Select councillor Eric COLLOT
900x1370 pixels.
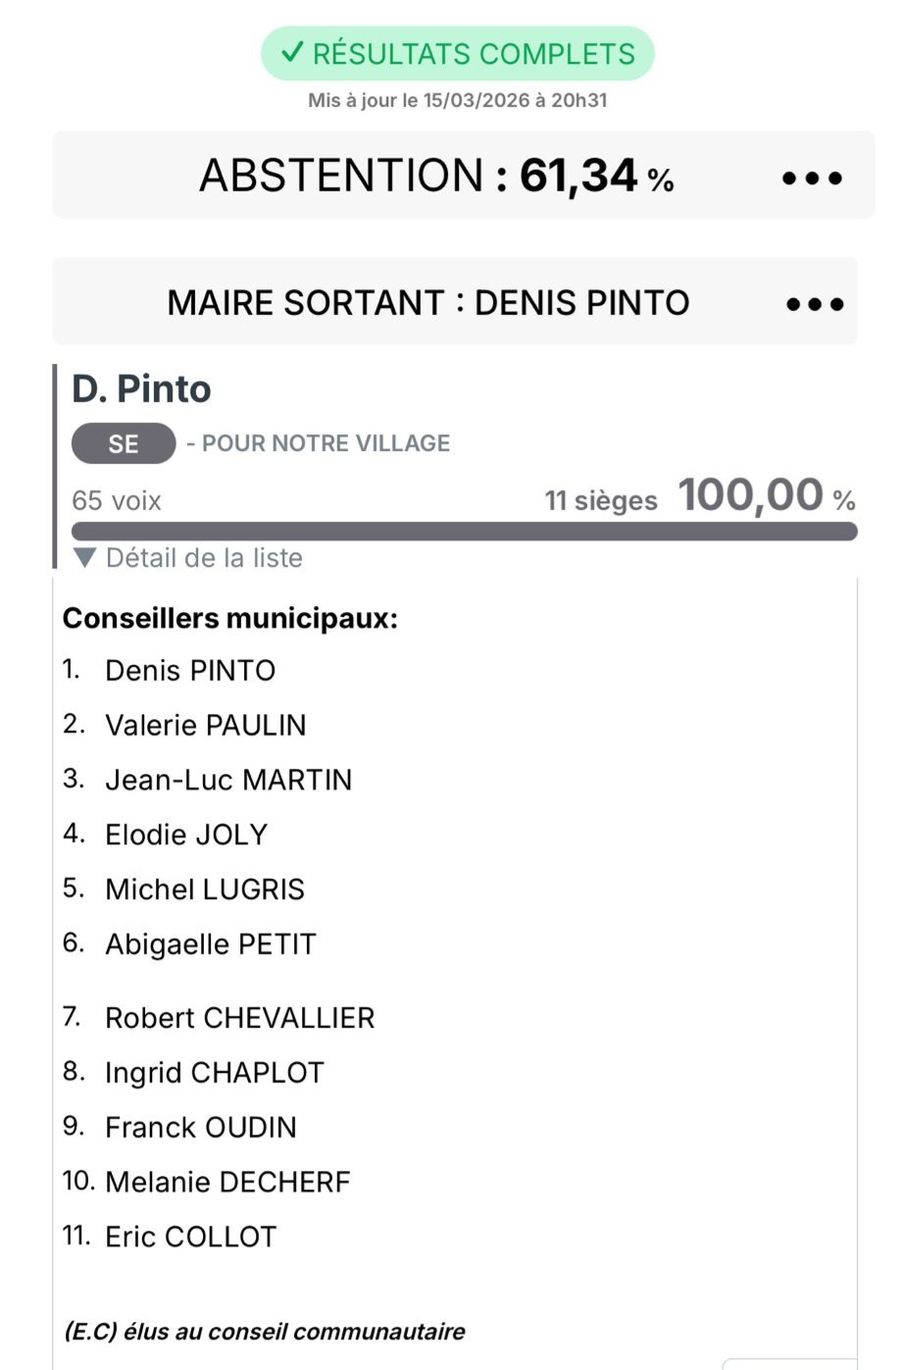(x=190, y=1237)
